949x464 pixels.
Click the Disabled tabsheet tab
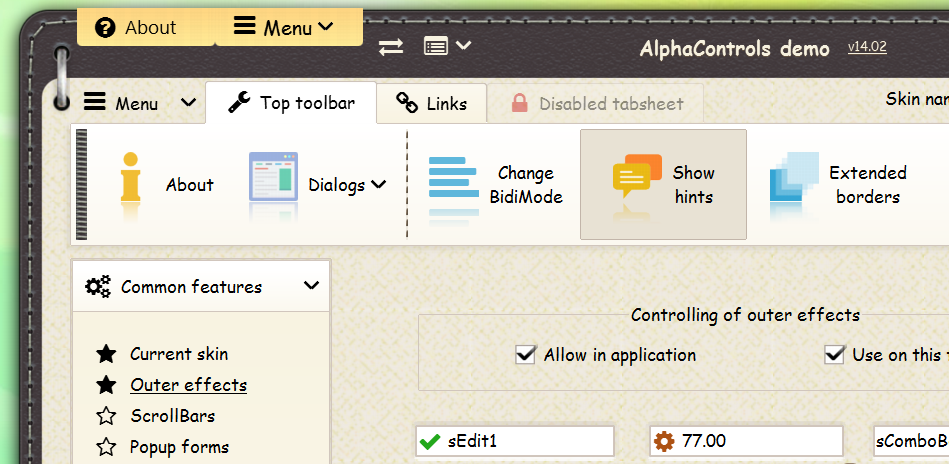click(x=596, y=103)
